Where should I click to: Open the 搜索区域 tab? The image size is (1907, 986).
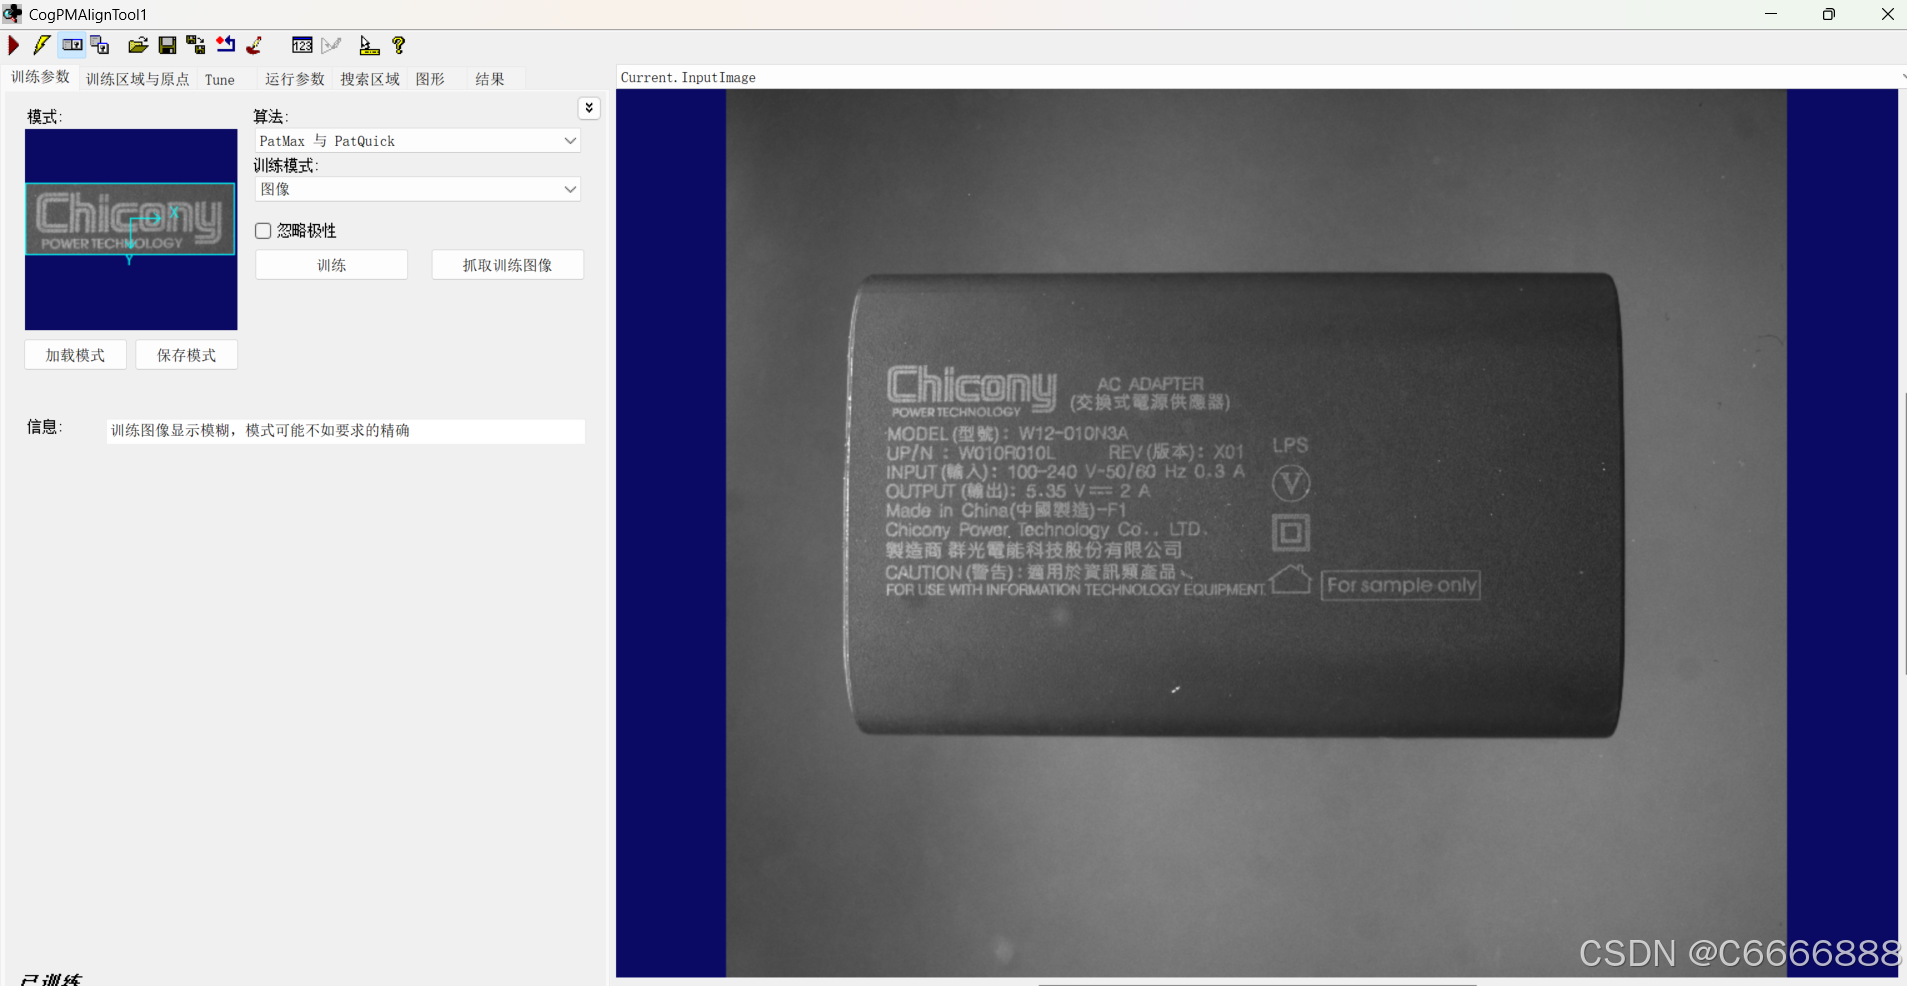pyautogui.click(x=370, y=79)
